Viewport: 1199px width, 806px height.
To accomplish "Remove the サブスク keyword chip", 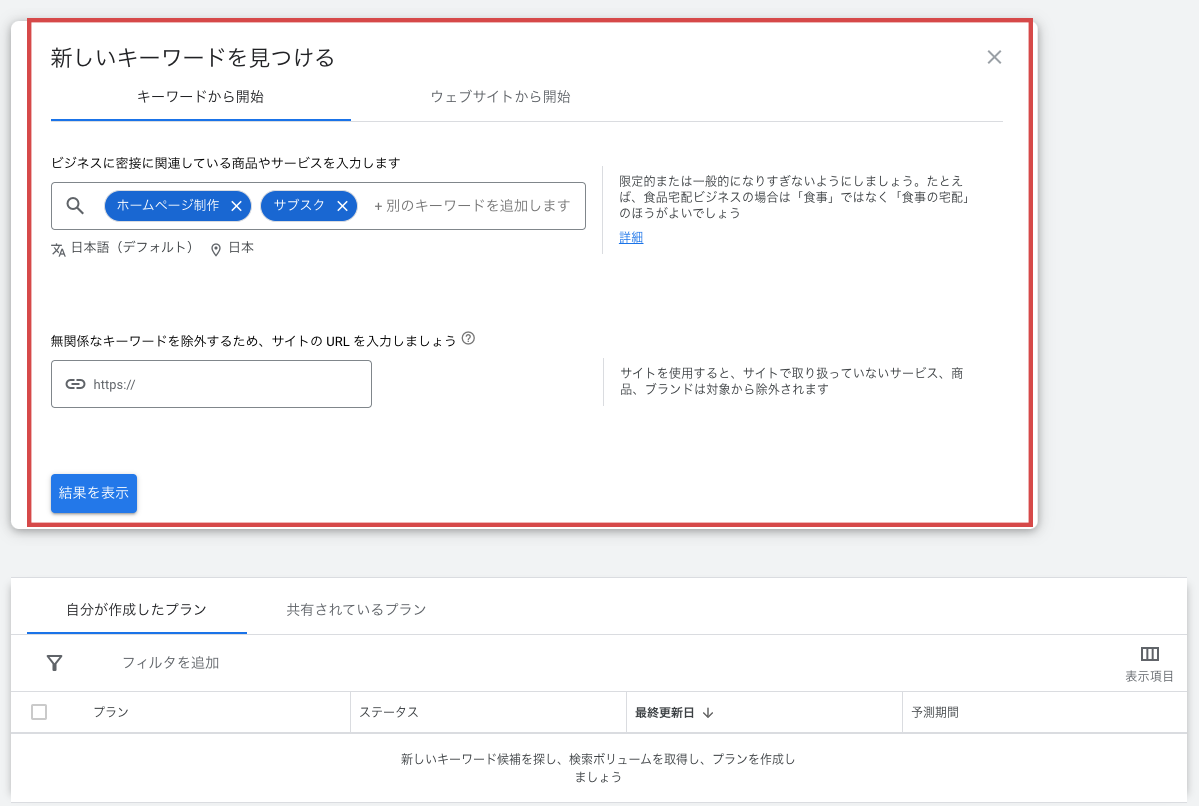I will (x=342, y=206).
